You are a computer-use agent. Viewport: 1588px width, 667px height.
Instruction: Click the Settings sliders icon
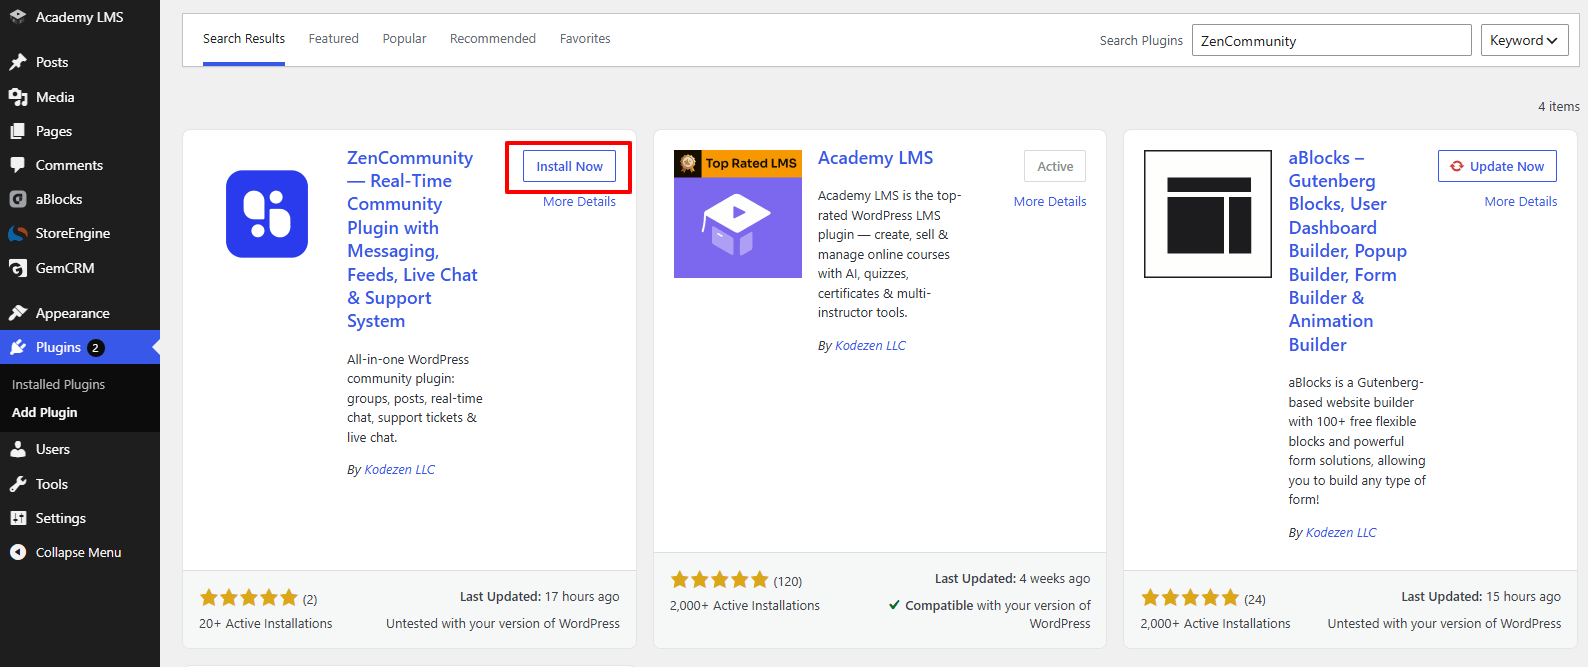point(18,518)
